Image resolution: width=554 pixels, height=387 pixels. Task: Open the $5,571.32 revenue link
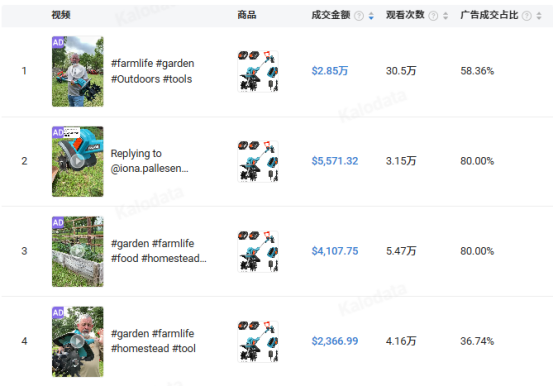[335, 161]
